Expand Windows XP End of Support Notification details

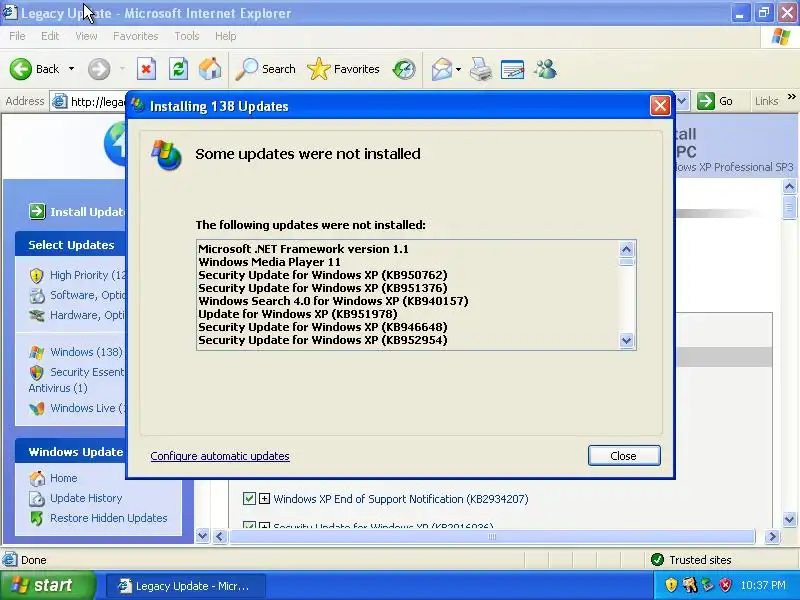click(264, 498)
